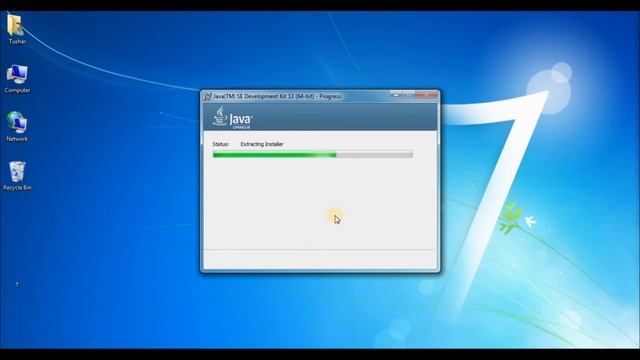The height and width of the screenshot is (360, 640).
Task: Select the Network desktop icon
Action: point(17,122)
